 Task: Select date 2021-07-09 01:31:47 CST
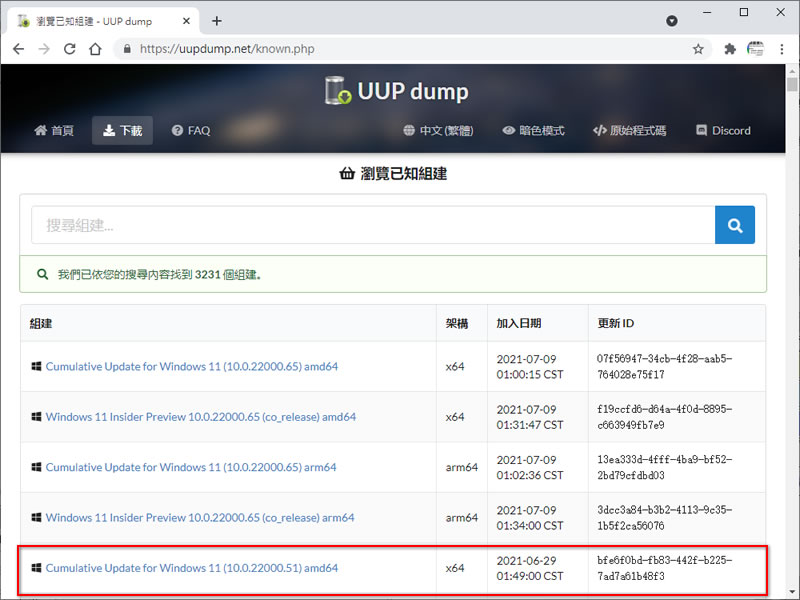[x=530, y=417]
